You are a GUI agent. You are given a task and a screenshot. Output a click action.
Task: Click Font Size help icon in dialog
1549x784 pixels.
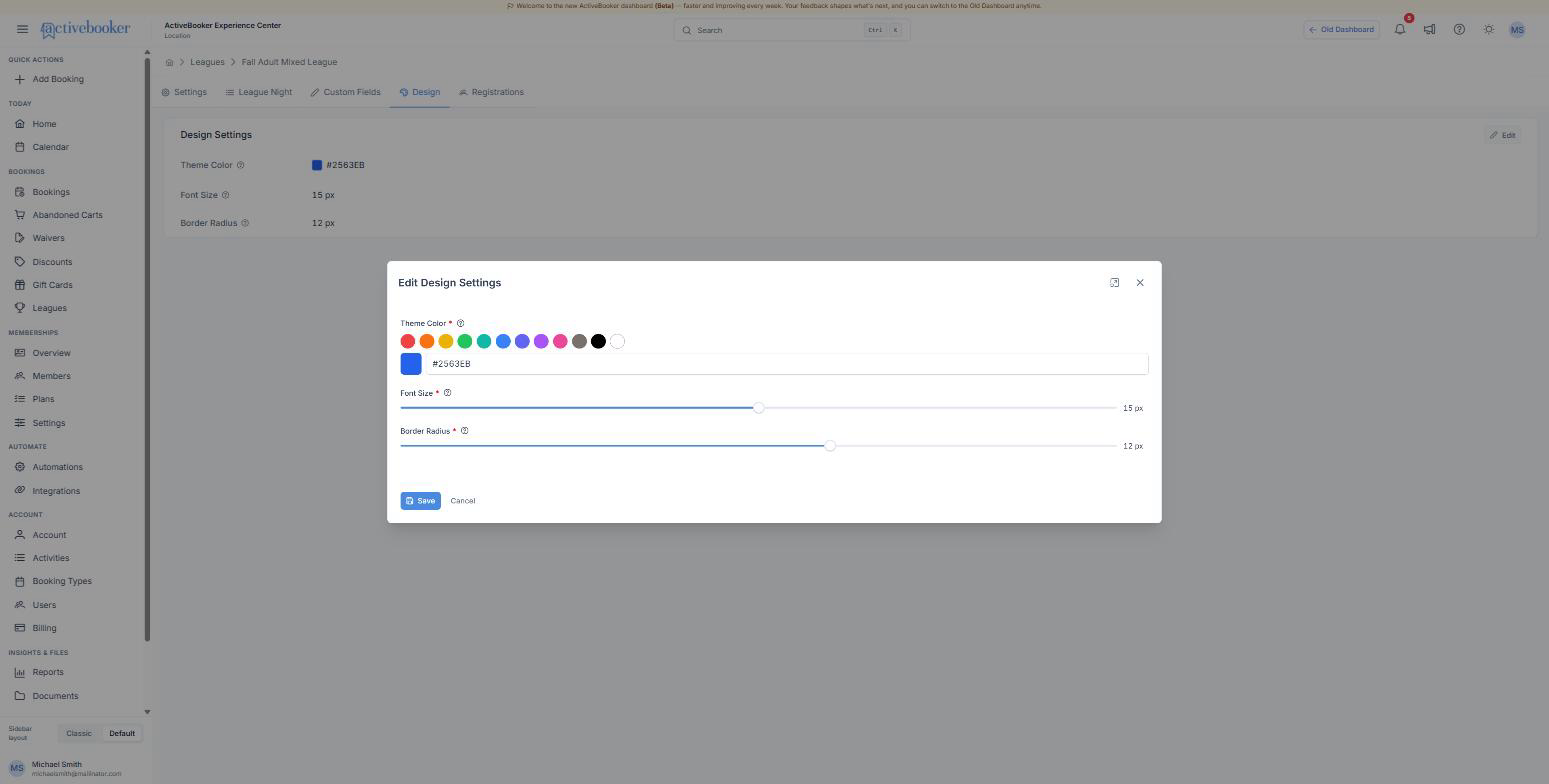click(447, 393)
